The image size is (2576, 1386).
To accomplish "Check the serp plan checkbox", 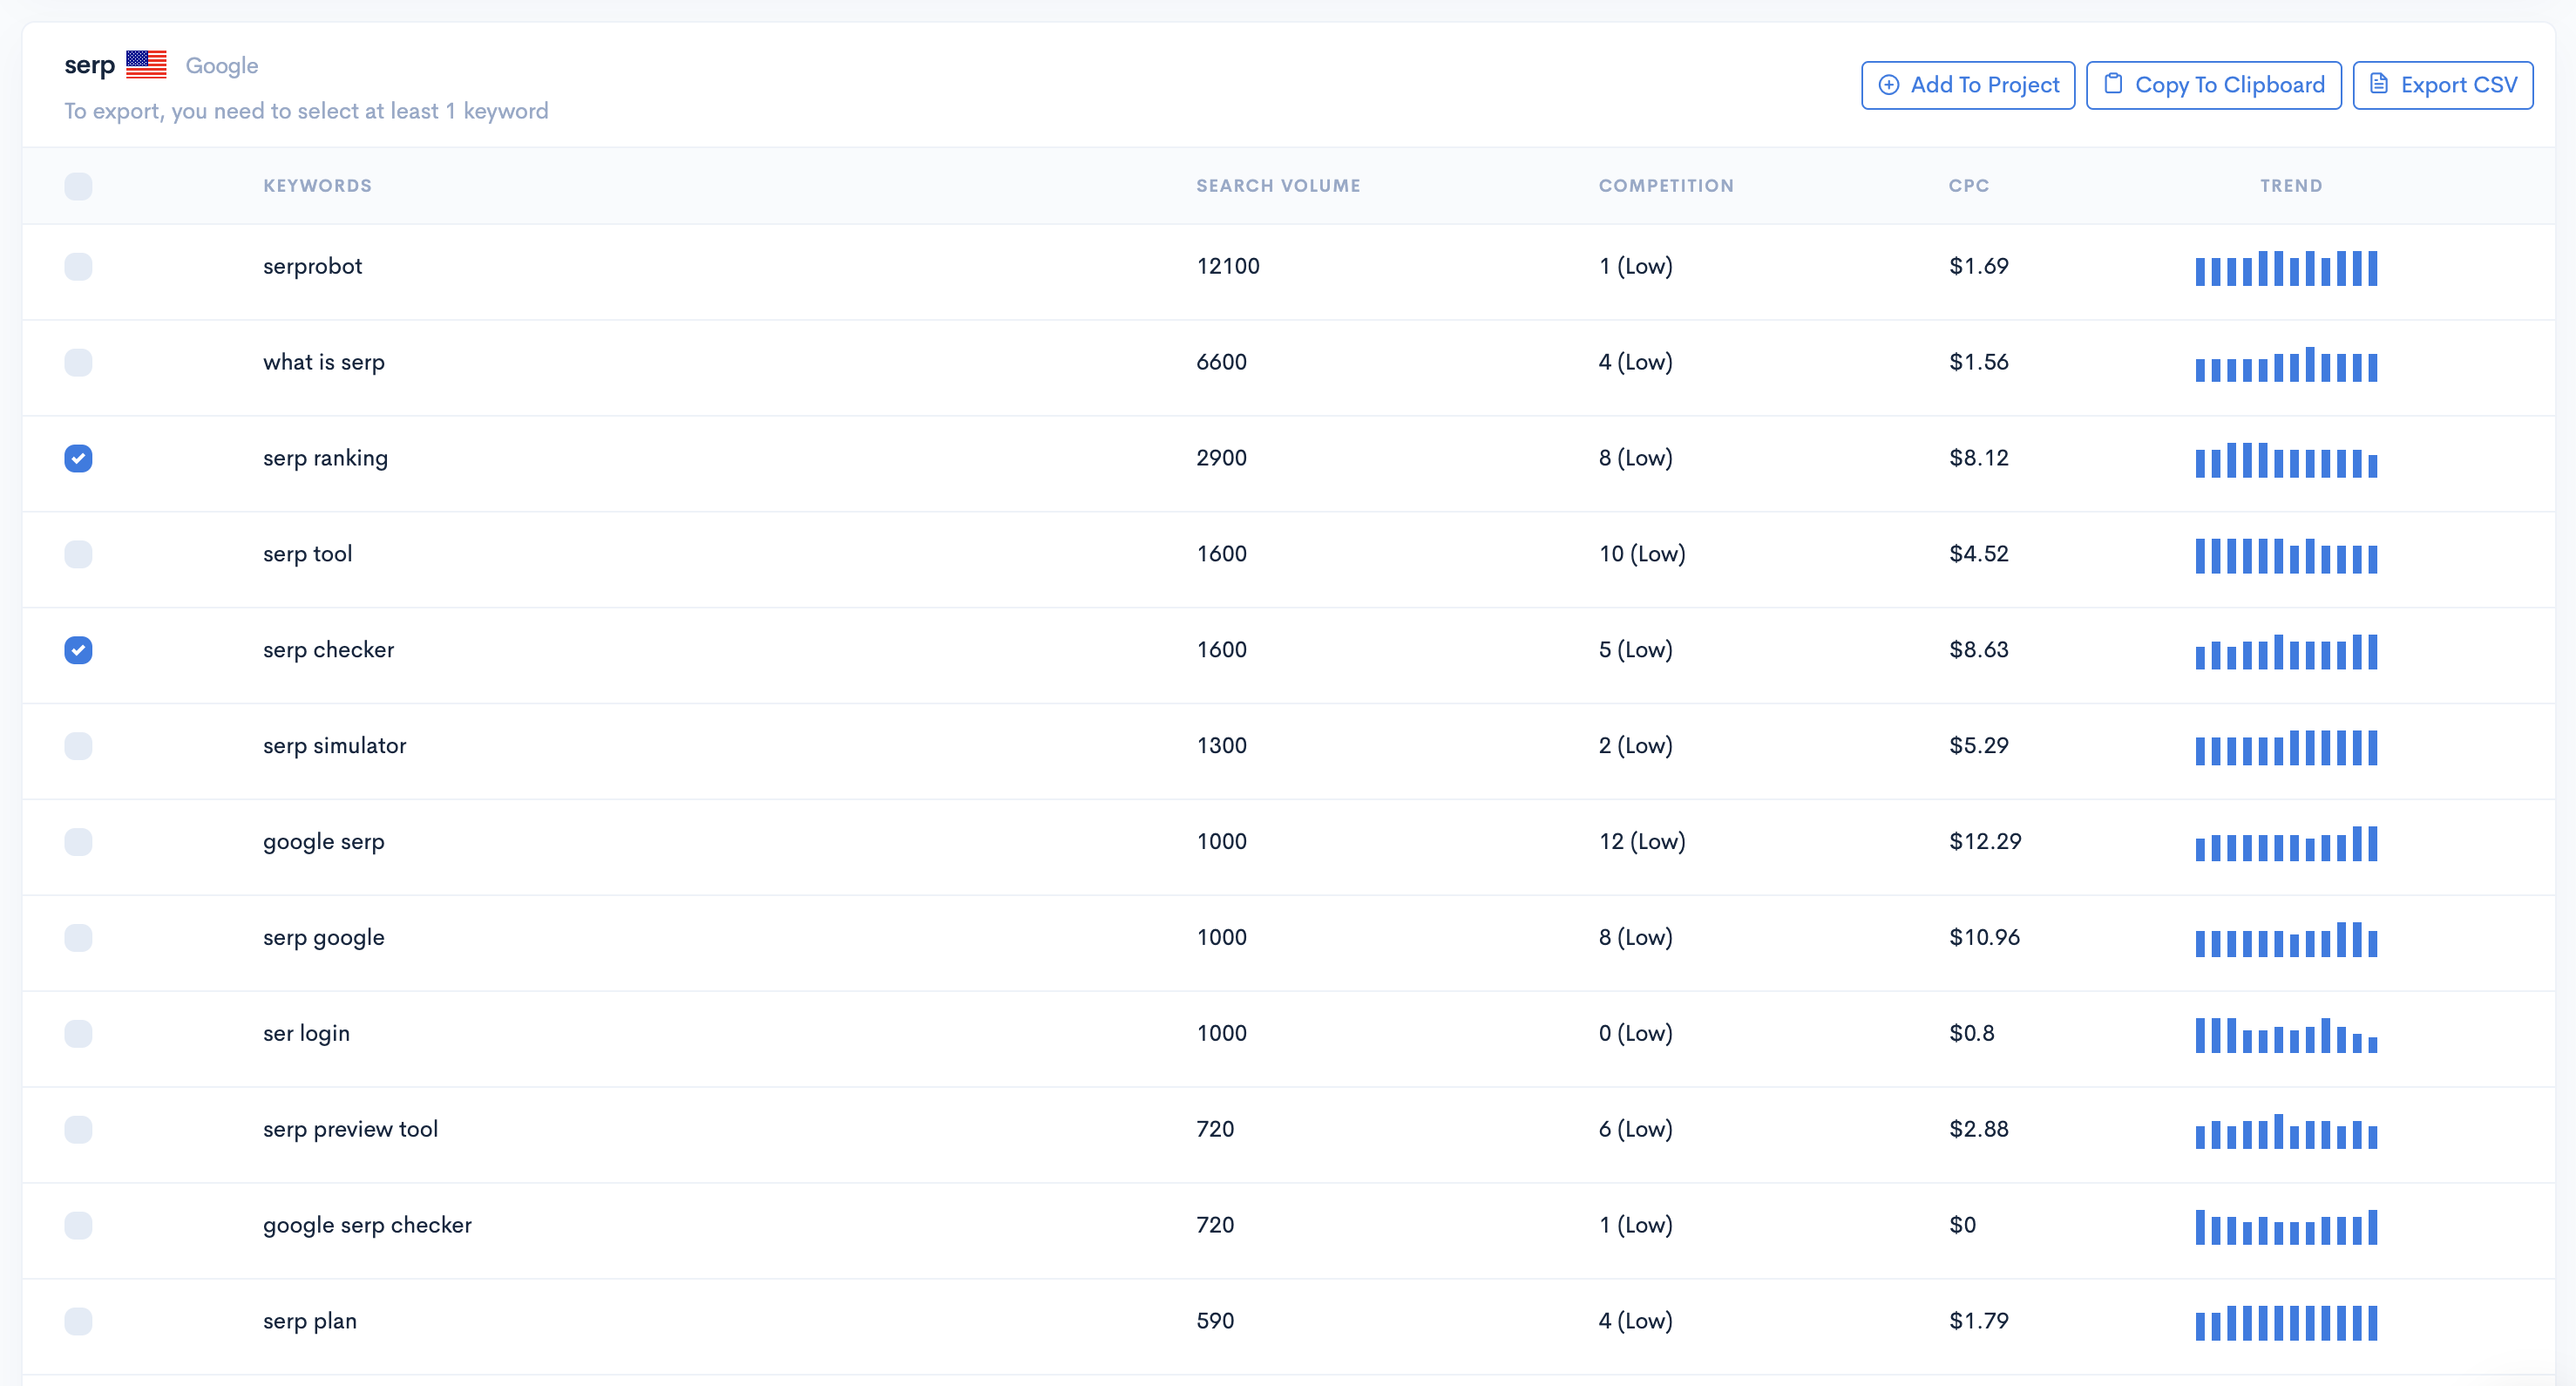I will [78, 1321].
